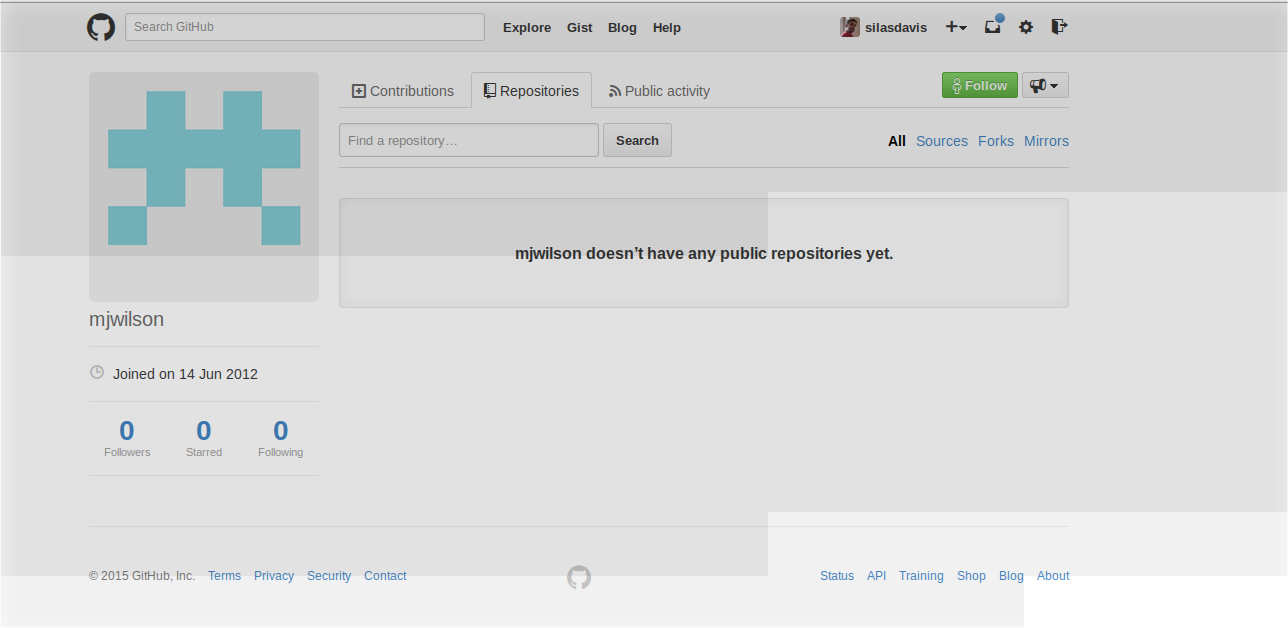Filter repositories by Mirrors
Image resolution: width=1288 pixels, height=628 pixels.
click(1046, 141)
